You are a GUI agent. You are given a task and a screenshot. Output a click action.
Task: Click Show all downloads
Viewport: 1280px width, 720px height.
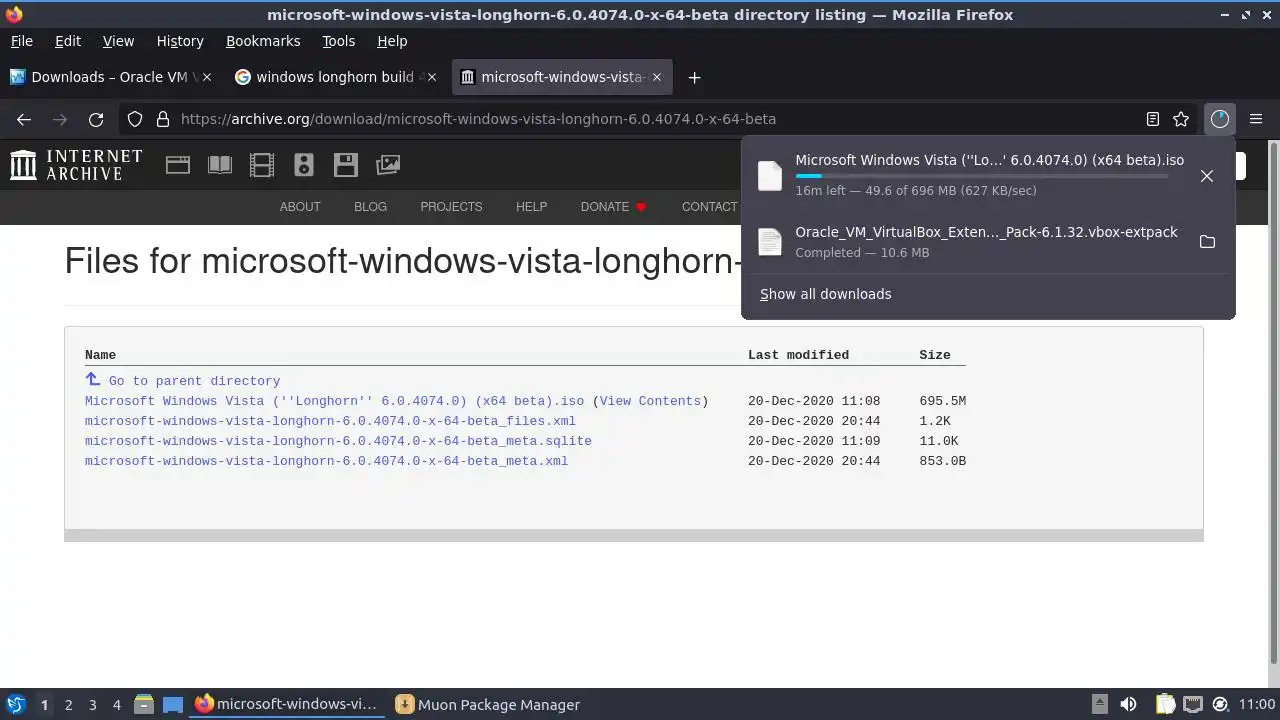click(x=825, y=294)
